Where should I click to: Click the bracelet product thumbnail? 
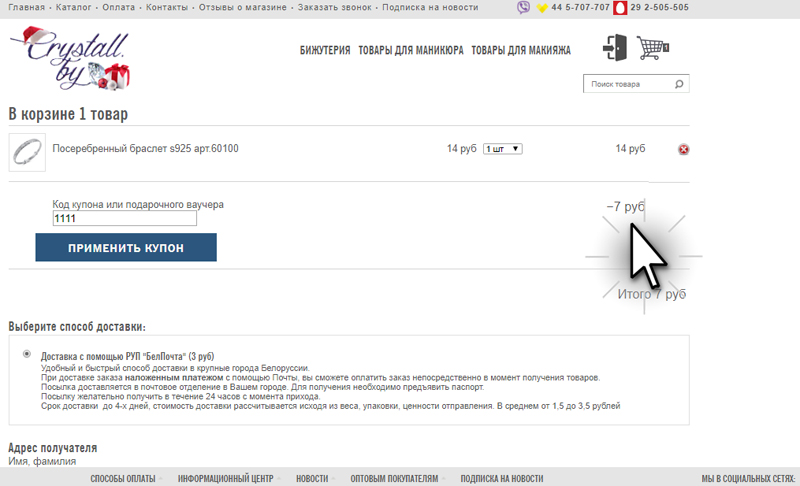coord(26,151)
